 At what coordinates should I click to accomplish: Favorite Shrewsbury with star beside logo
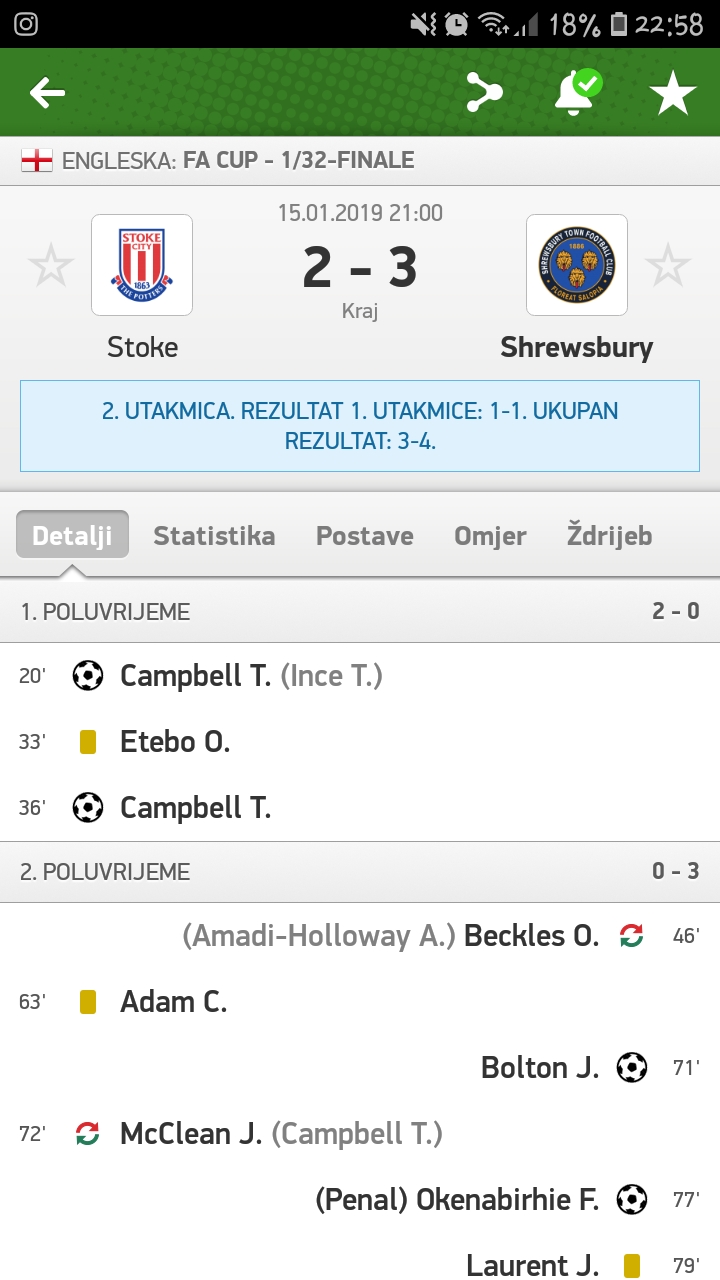(668, 266)
